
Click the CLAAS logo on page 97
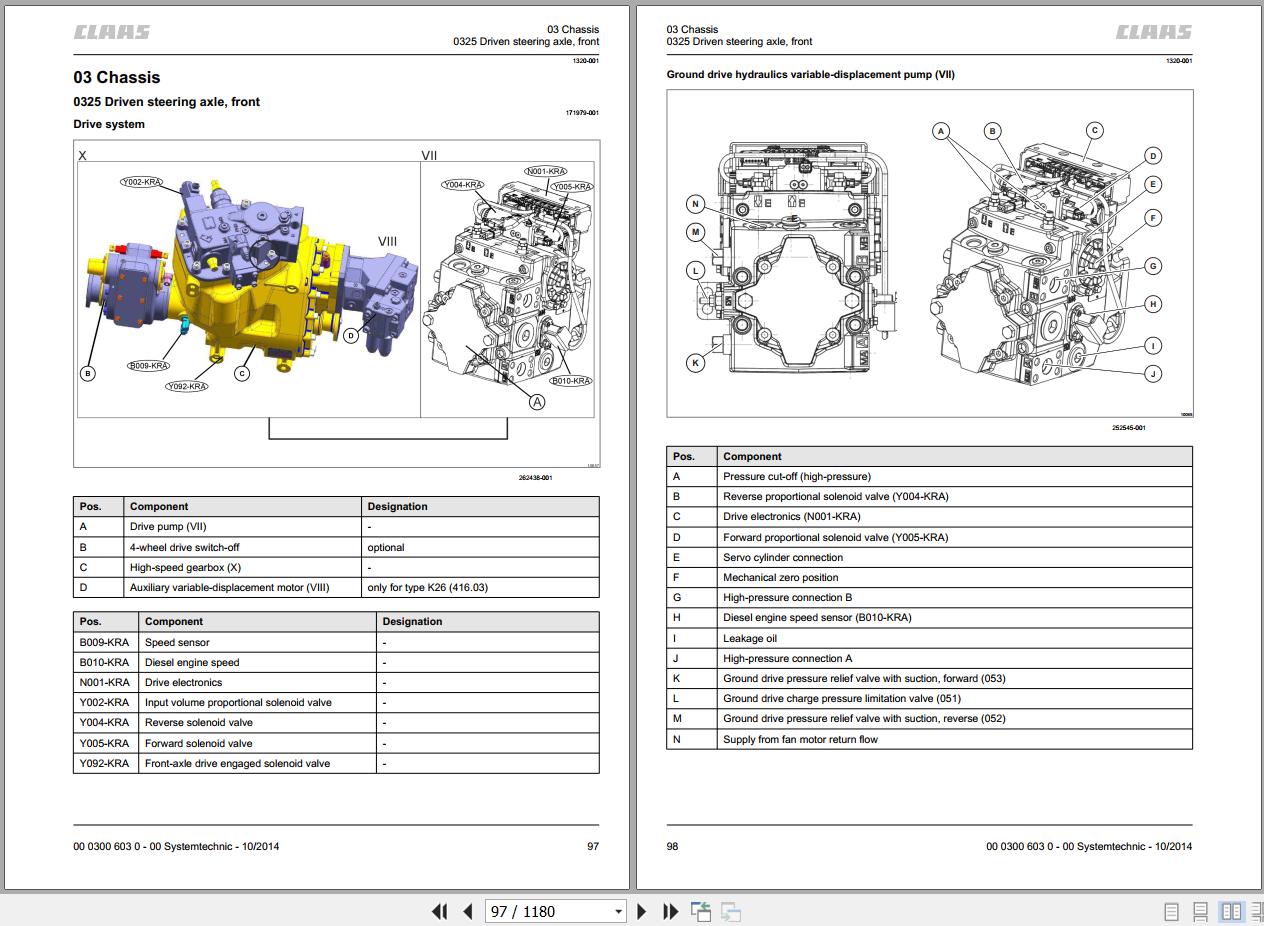[110, 31]
